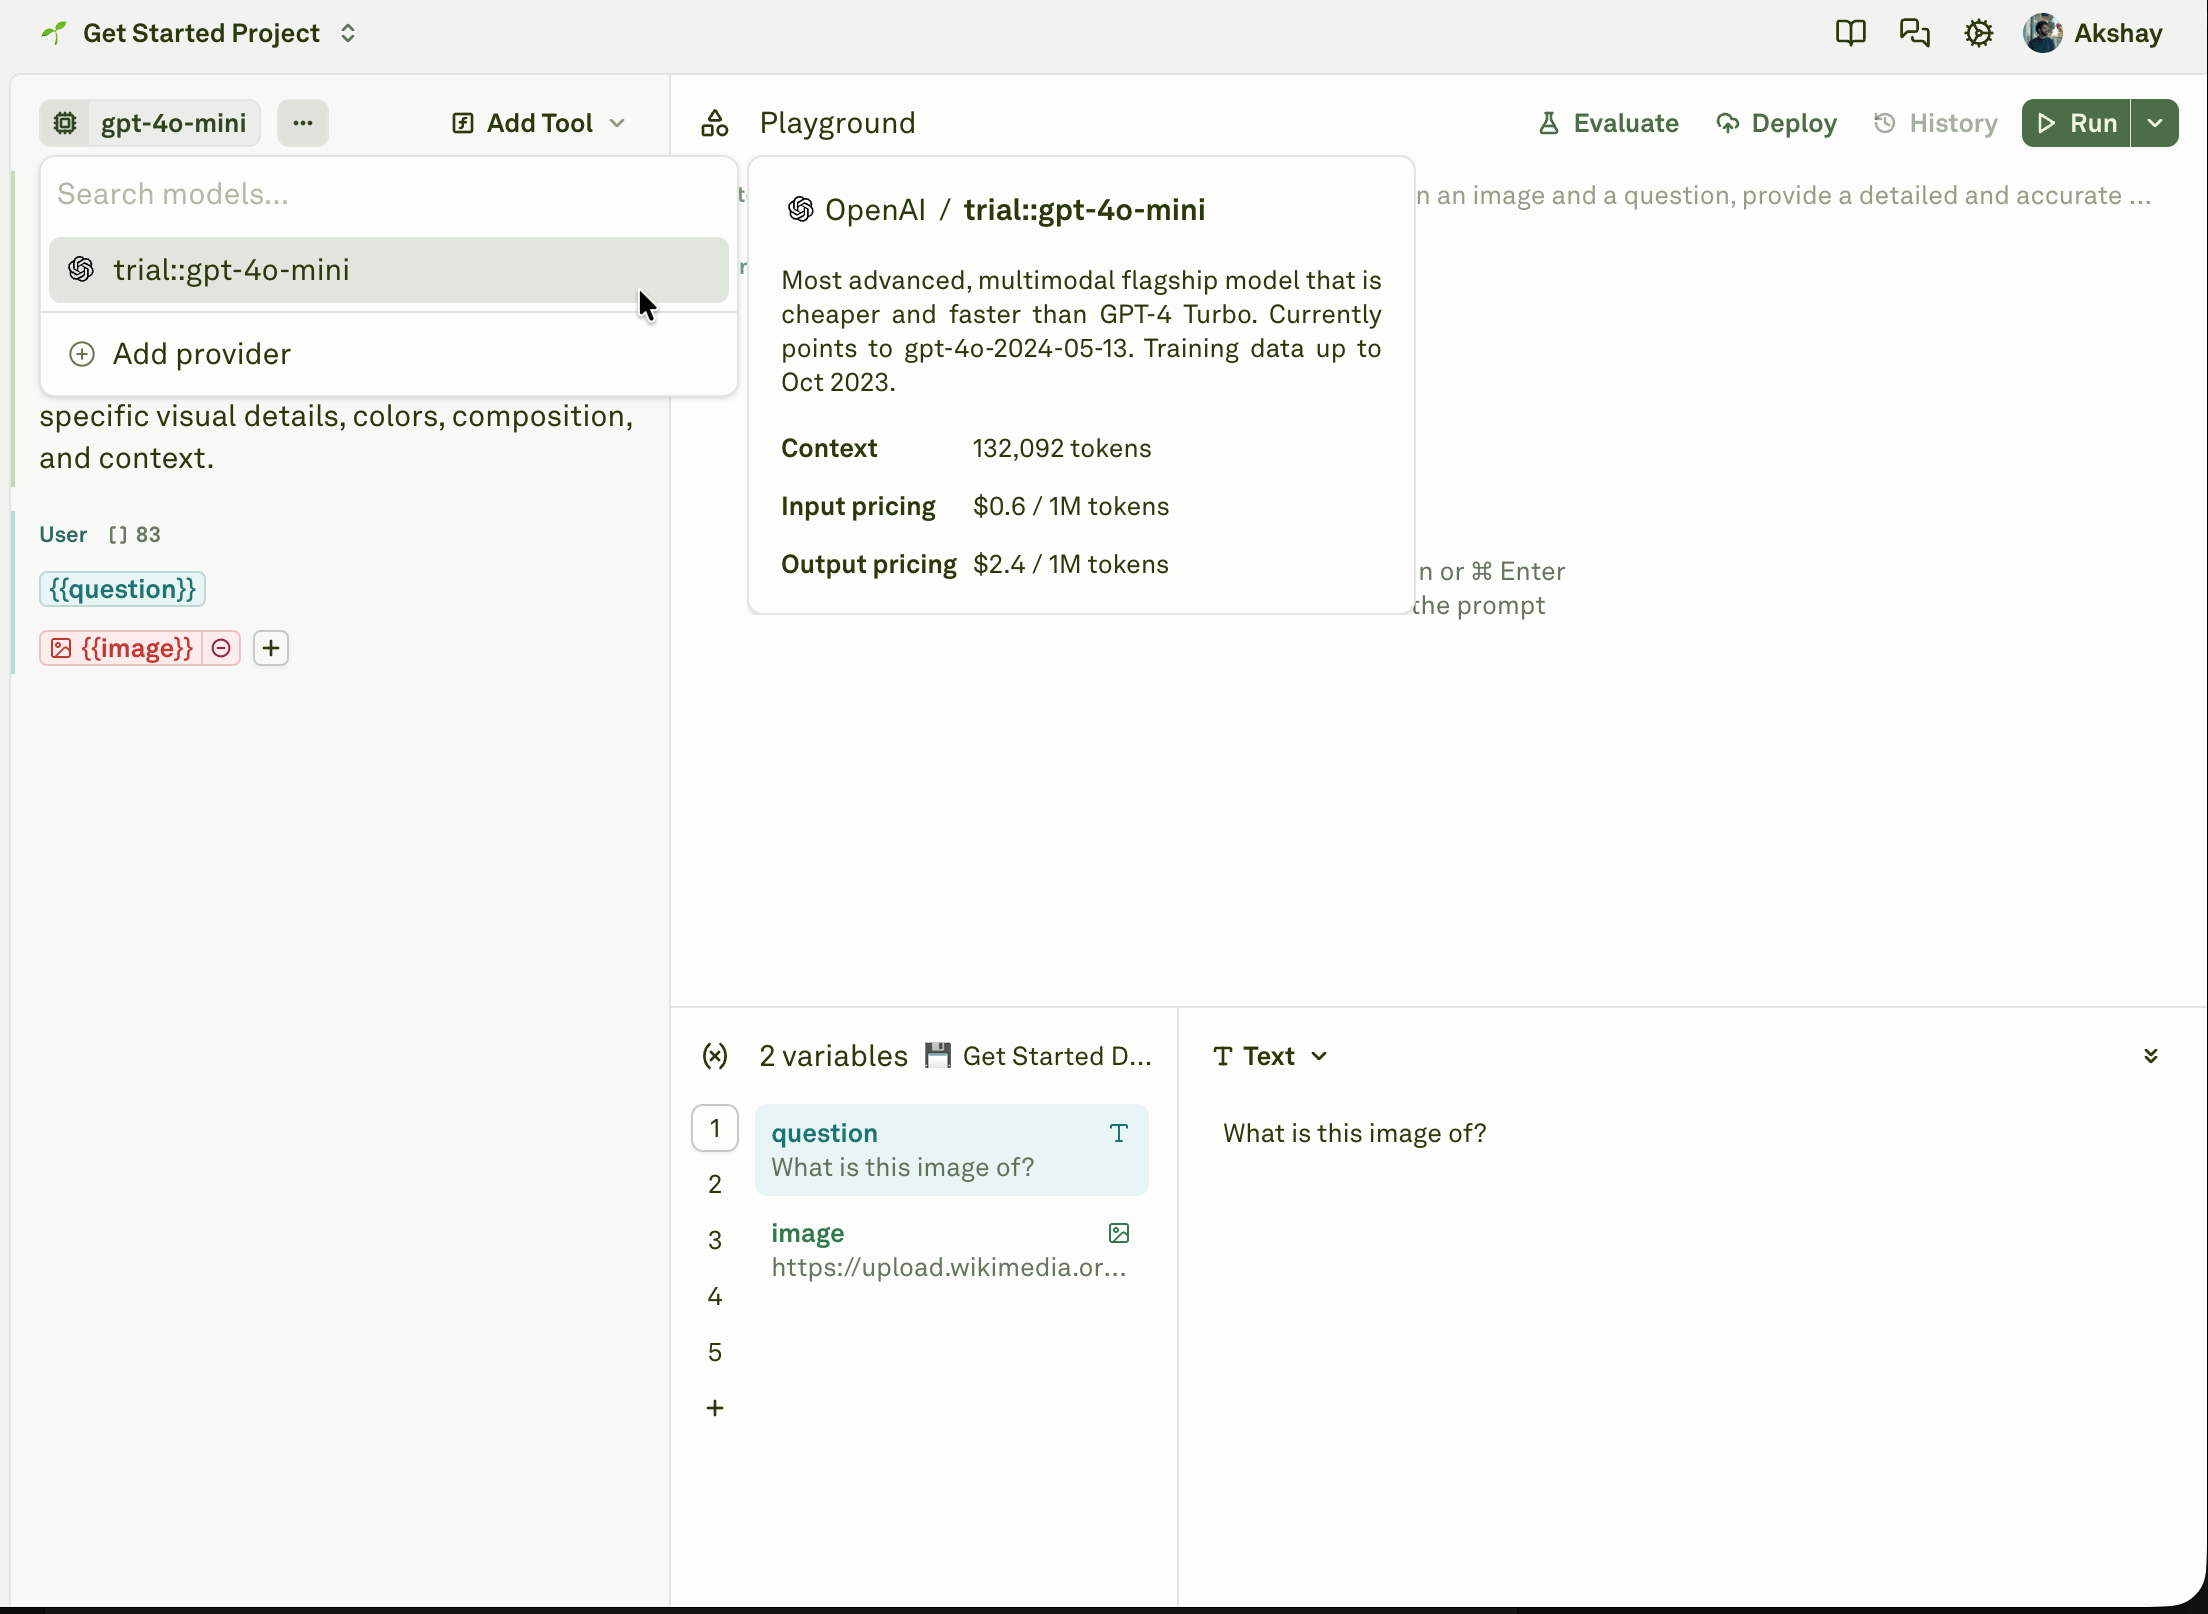Click the Context 132,092 tokens value
This screenshot has width=2208, height=1614.
click(x=1062, y=448)
